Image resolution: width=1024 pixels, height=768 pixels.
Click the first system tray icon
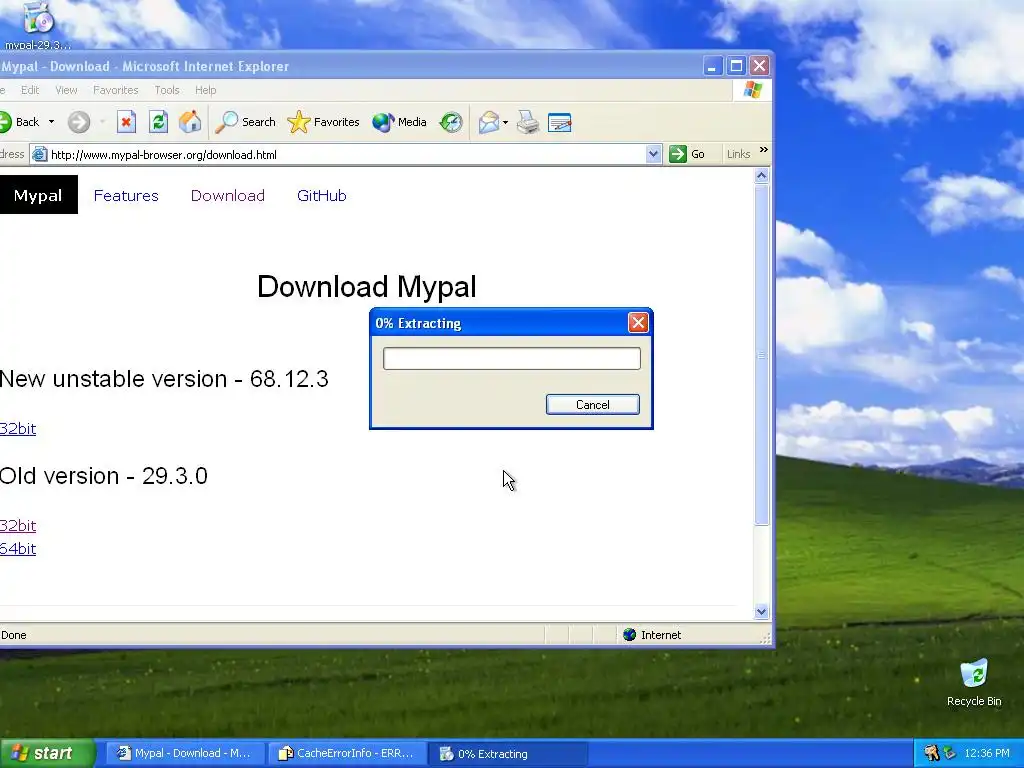pos(931,753)
